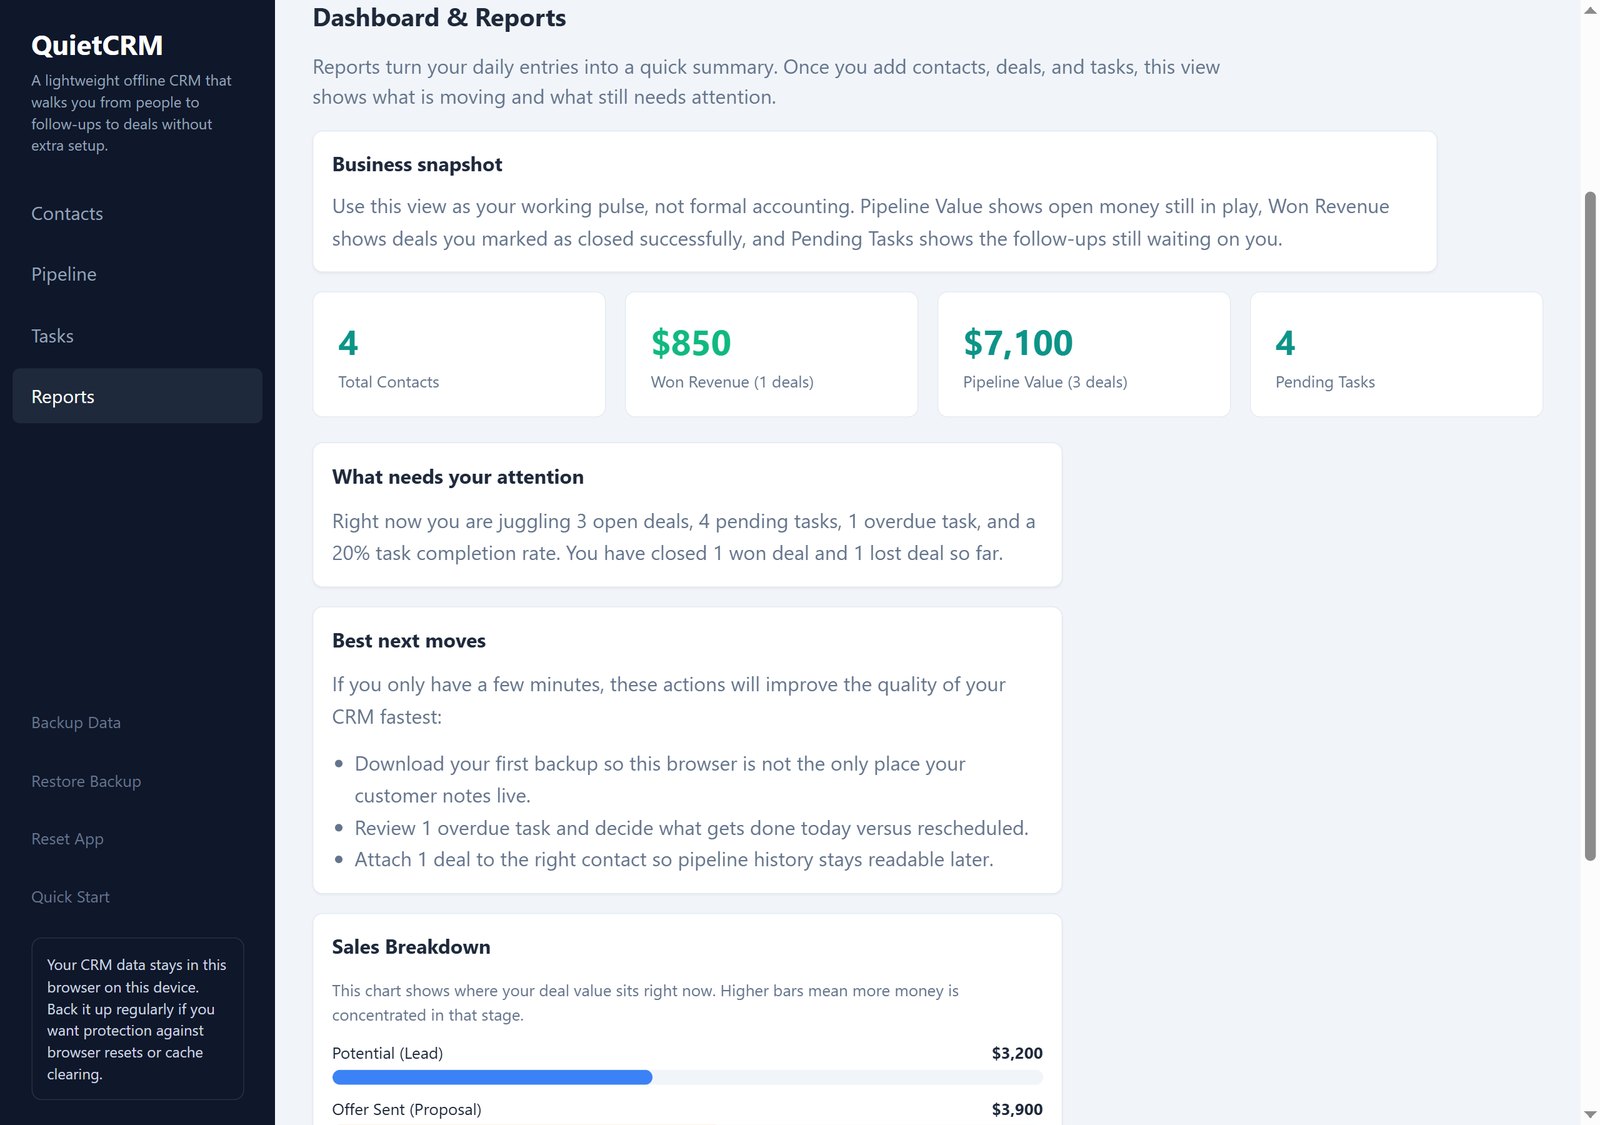Click the "Use this view as your working pulse" paragraph

pos(861,223)
